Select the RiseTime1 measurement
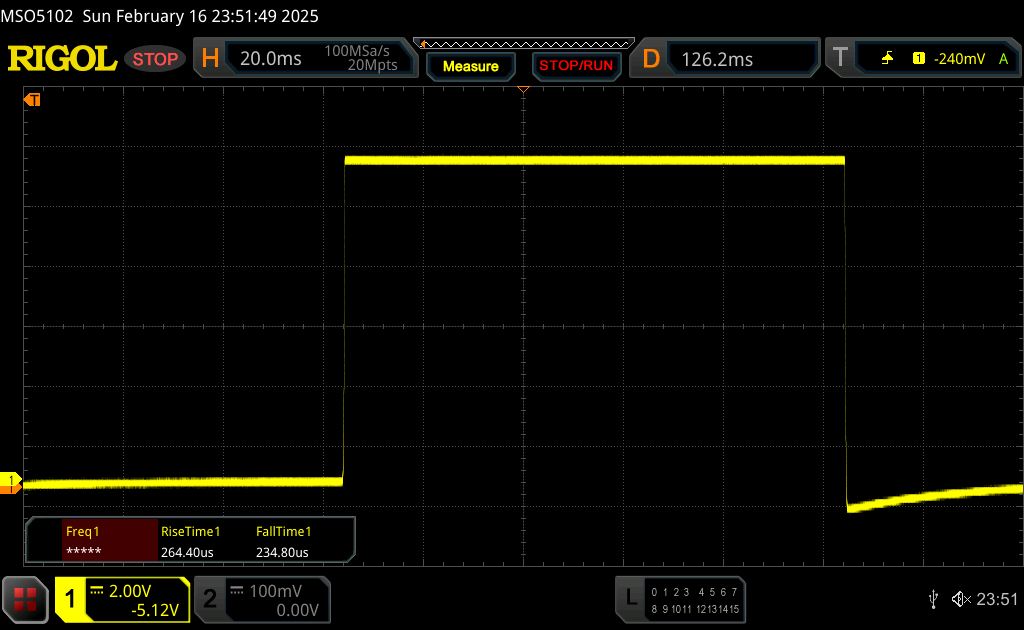1024x630 pixels. click(x=191, y=531)
